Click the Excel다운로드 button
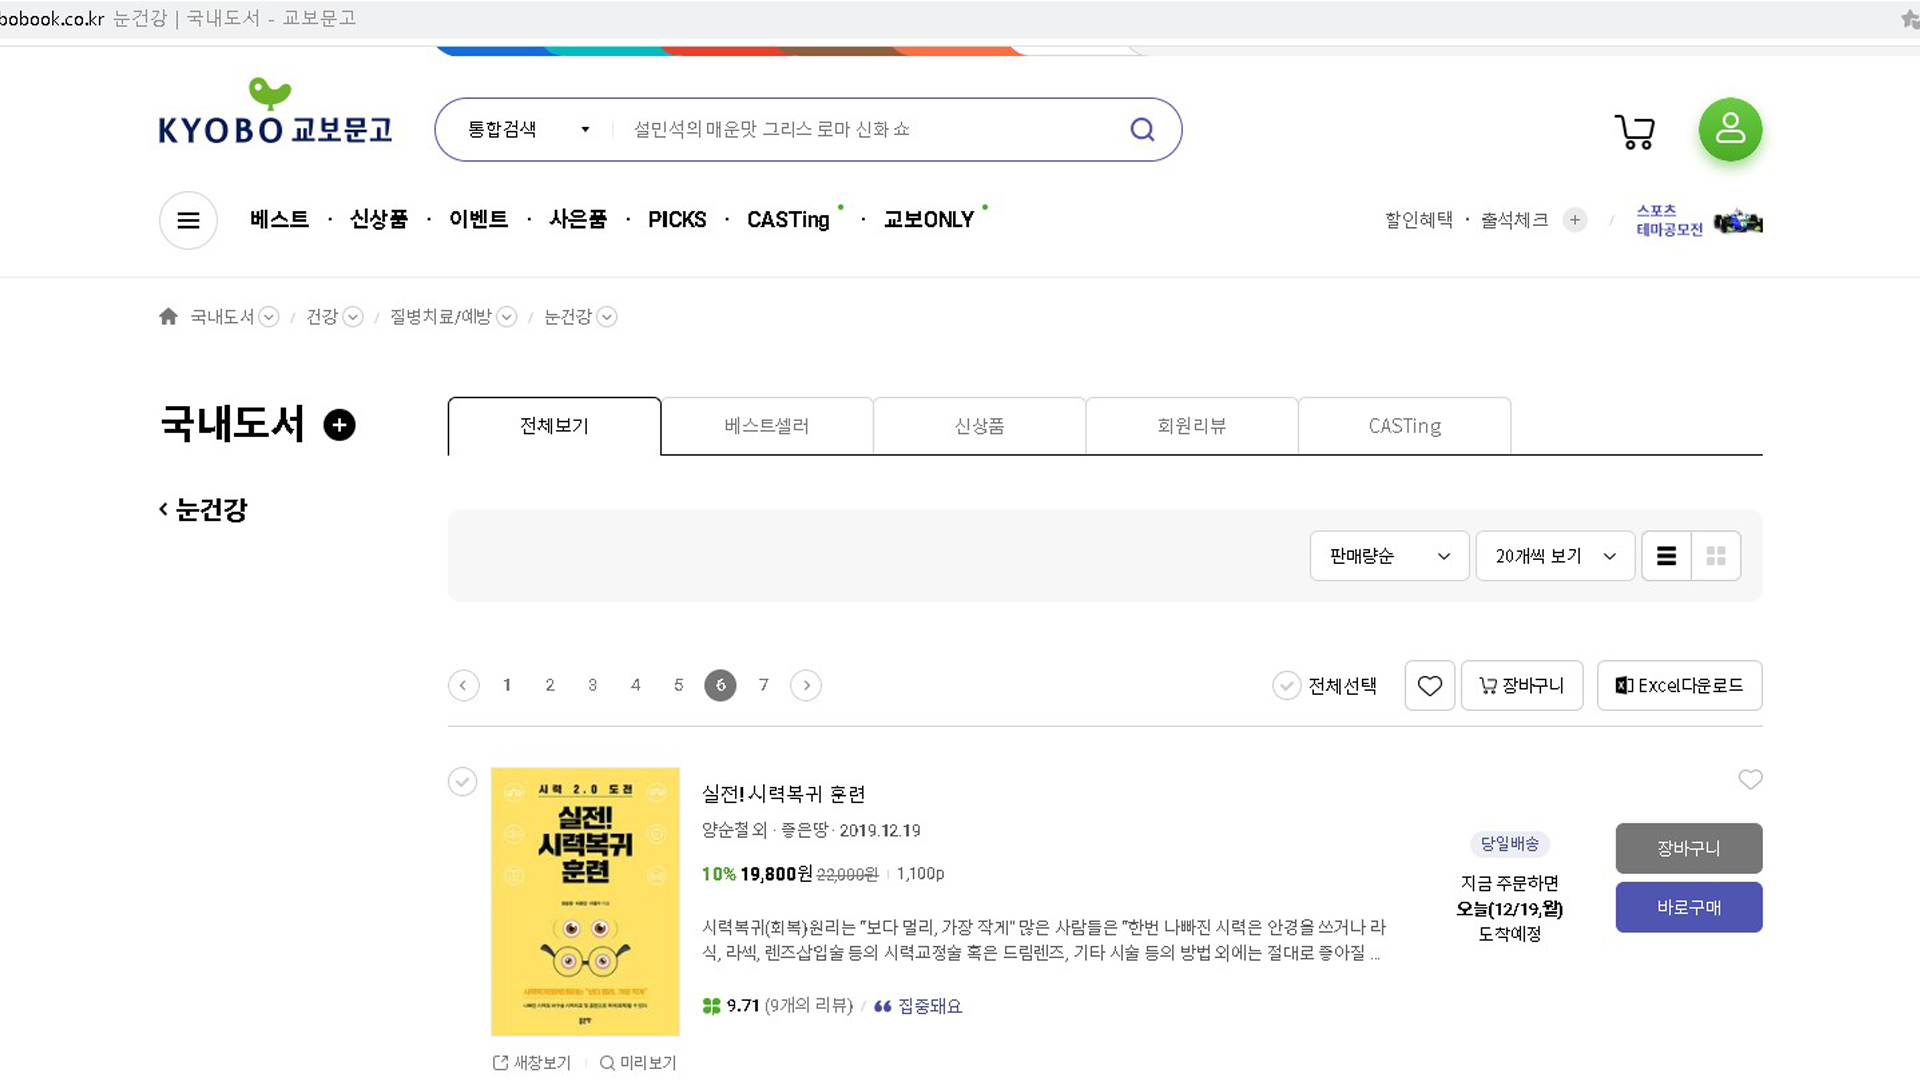This screenshot has height=1080, width=1920. [x=1679, y=686]
